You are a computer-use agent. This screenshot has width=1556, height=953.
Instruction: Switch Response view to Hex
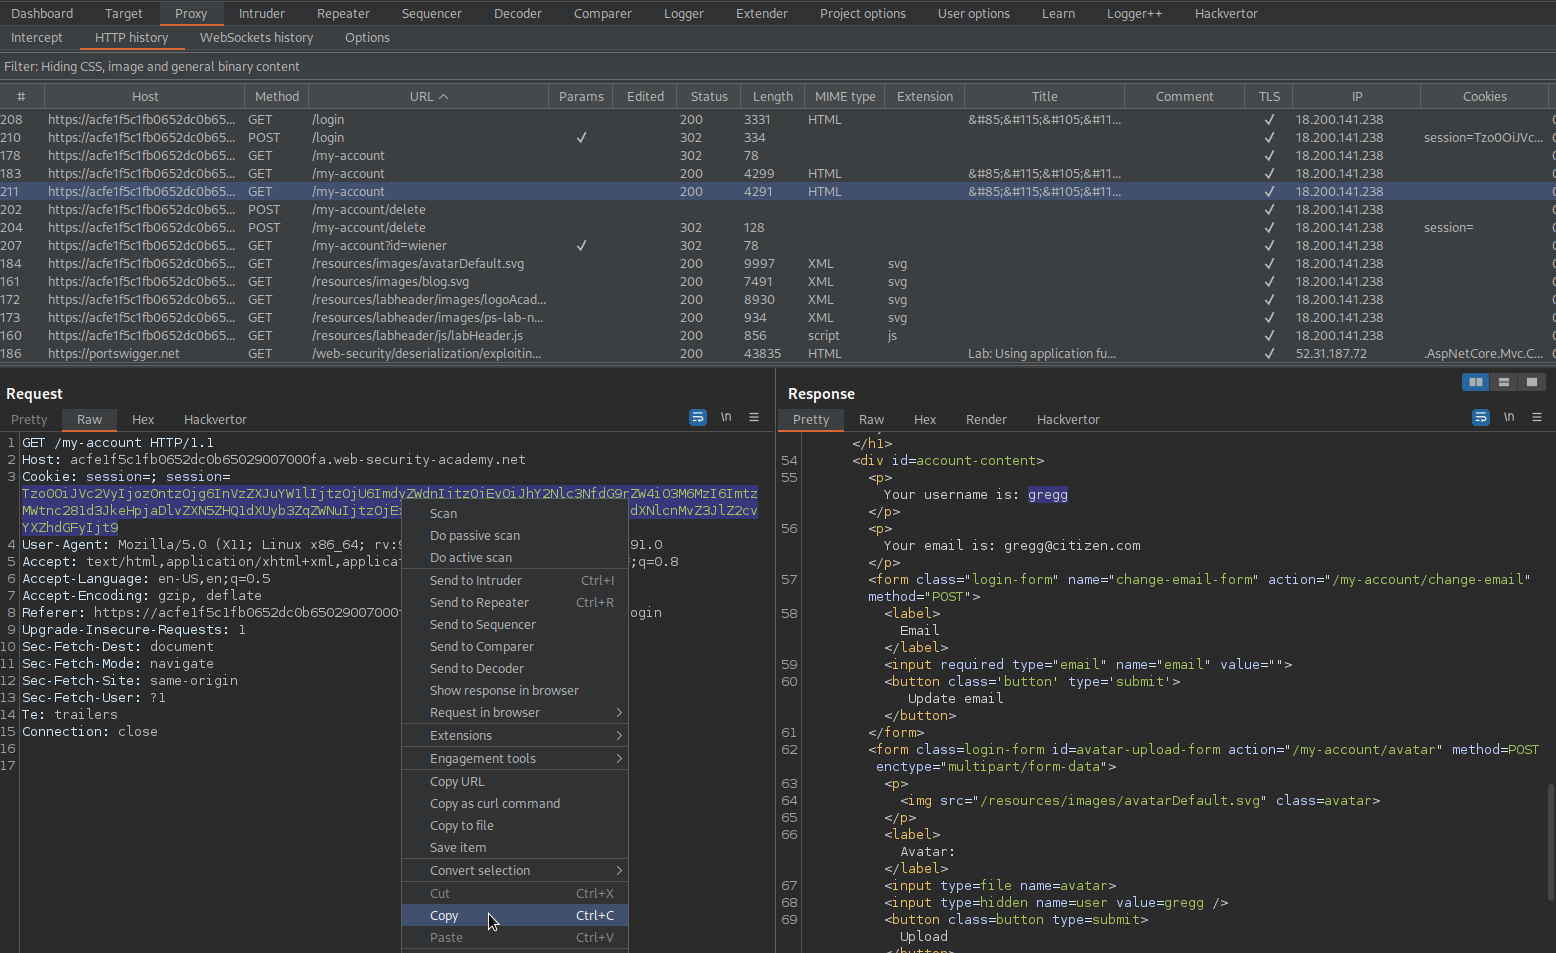coord(925,420)
